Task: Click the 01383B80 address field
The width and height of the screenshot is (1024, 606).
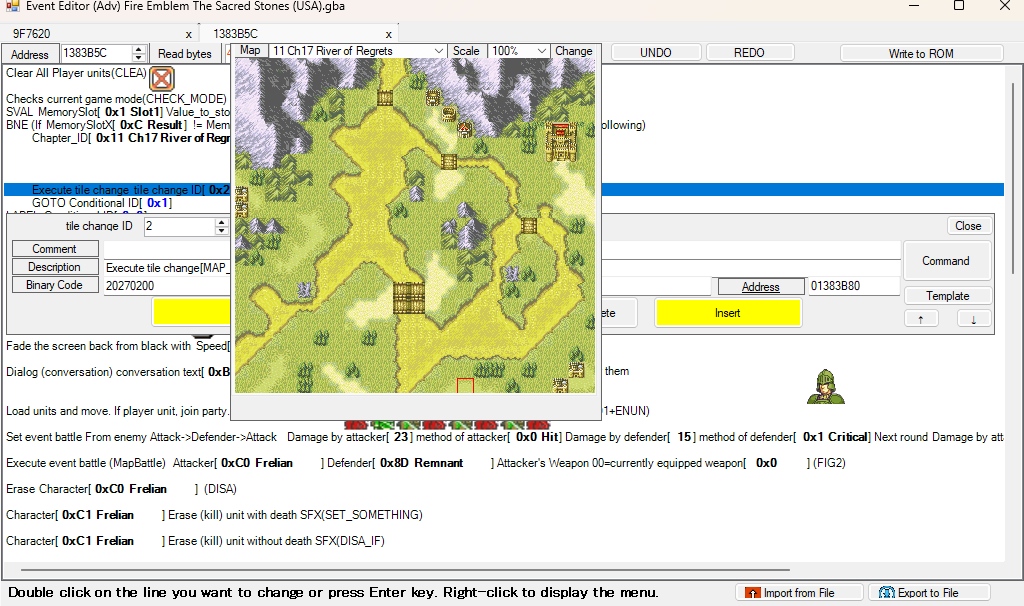Action: (x=854, y=286)
